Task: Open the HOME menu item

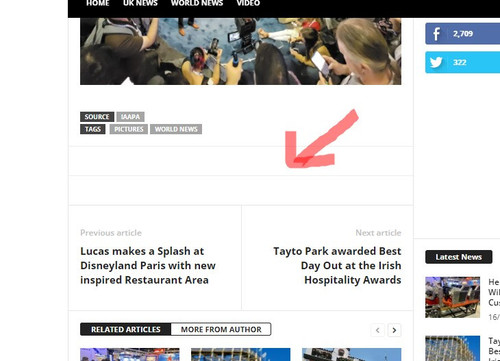Action: click(97, 3)
